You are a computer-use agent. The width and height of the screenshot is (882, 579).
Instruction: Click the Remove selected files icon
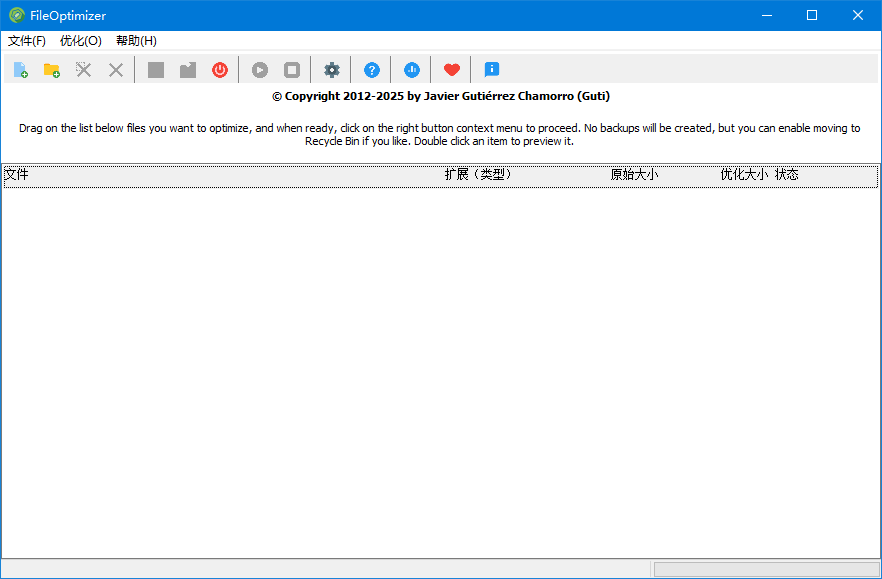pos(84,70)
